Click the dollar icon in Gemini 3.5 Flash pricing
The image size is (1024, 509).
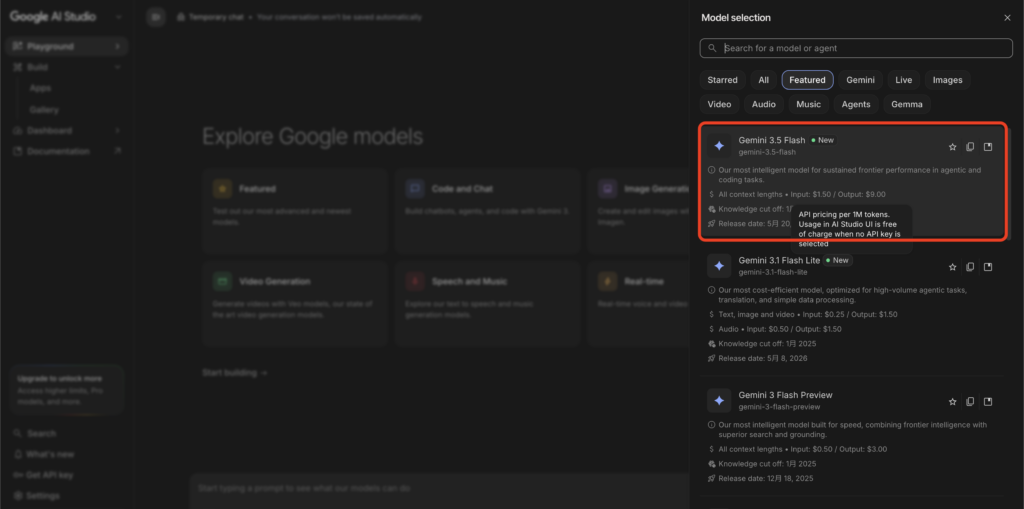click(x=712, y=194)
